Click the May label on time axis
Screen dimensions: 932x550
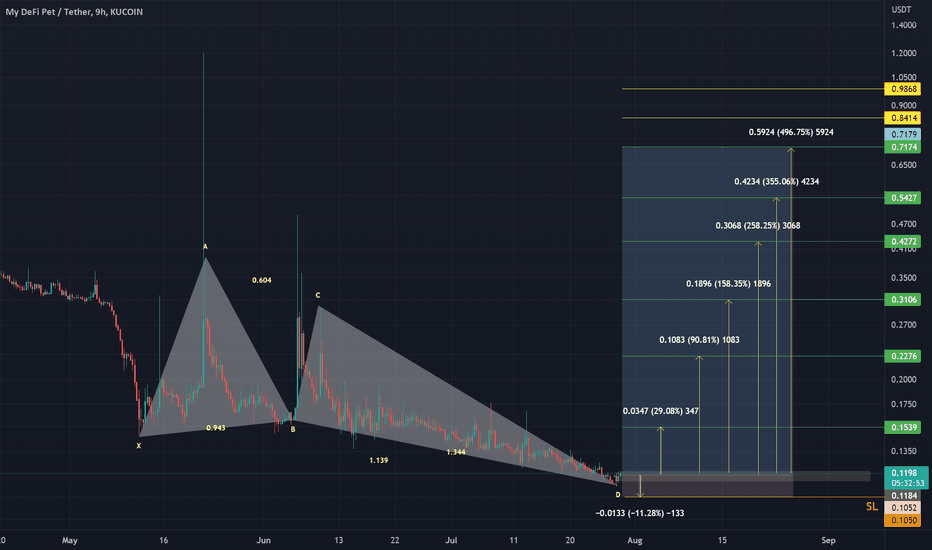(70, 540)
